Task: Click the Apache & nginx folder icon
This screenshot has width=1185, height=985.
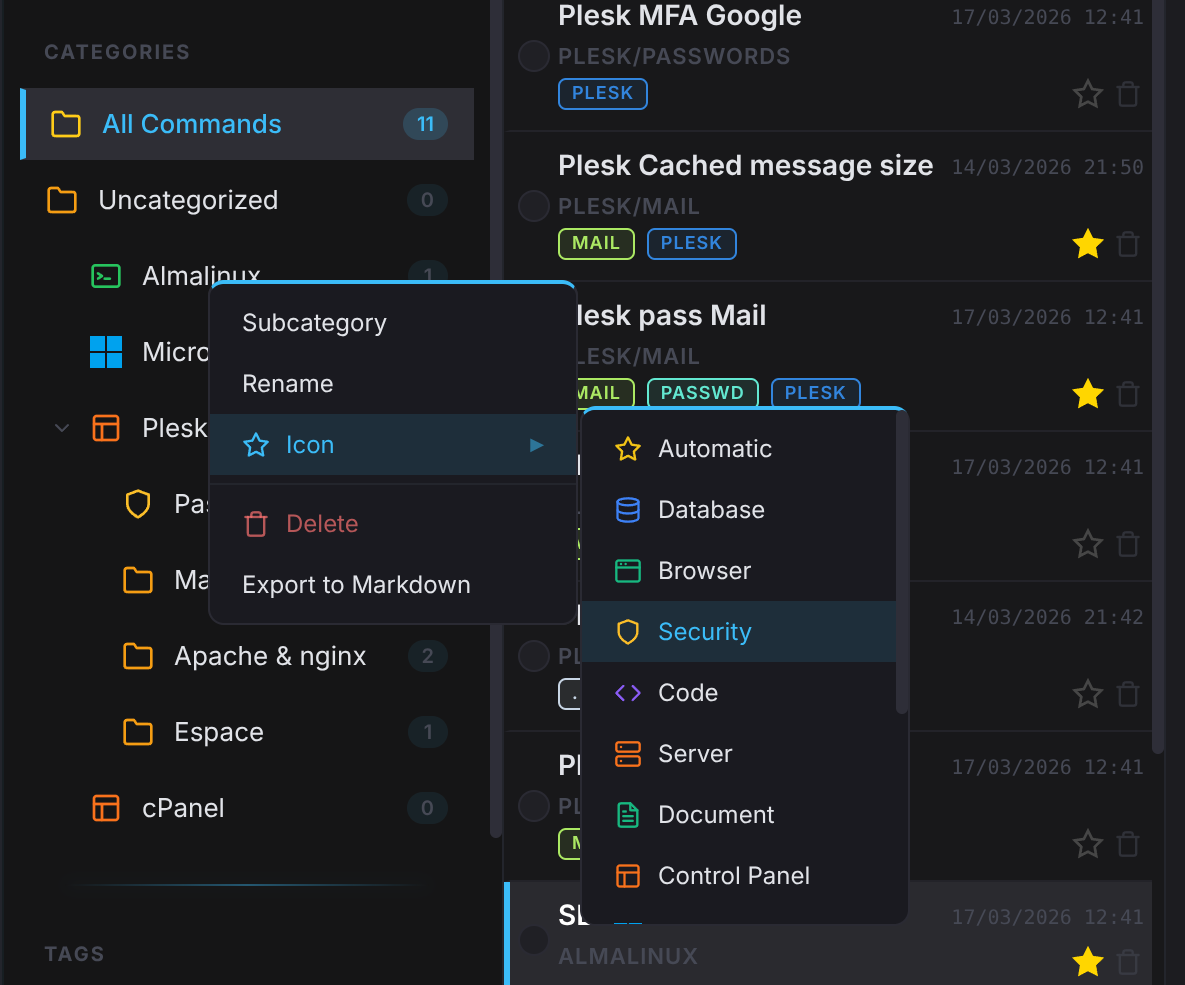Action: click(x=138, y=656)
